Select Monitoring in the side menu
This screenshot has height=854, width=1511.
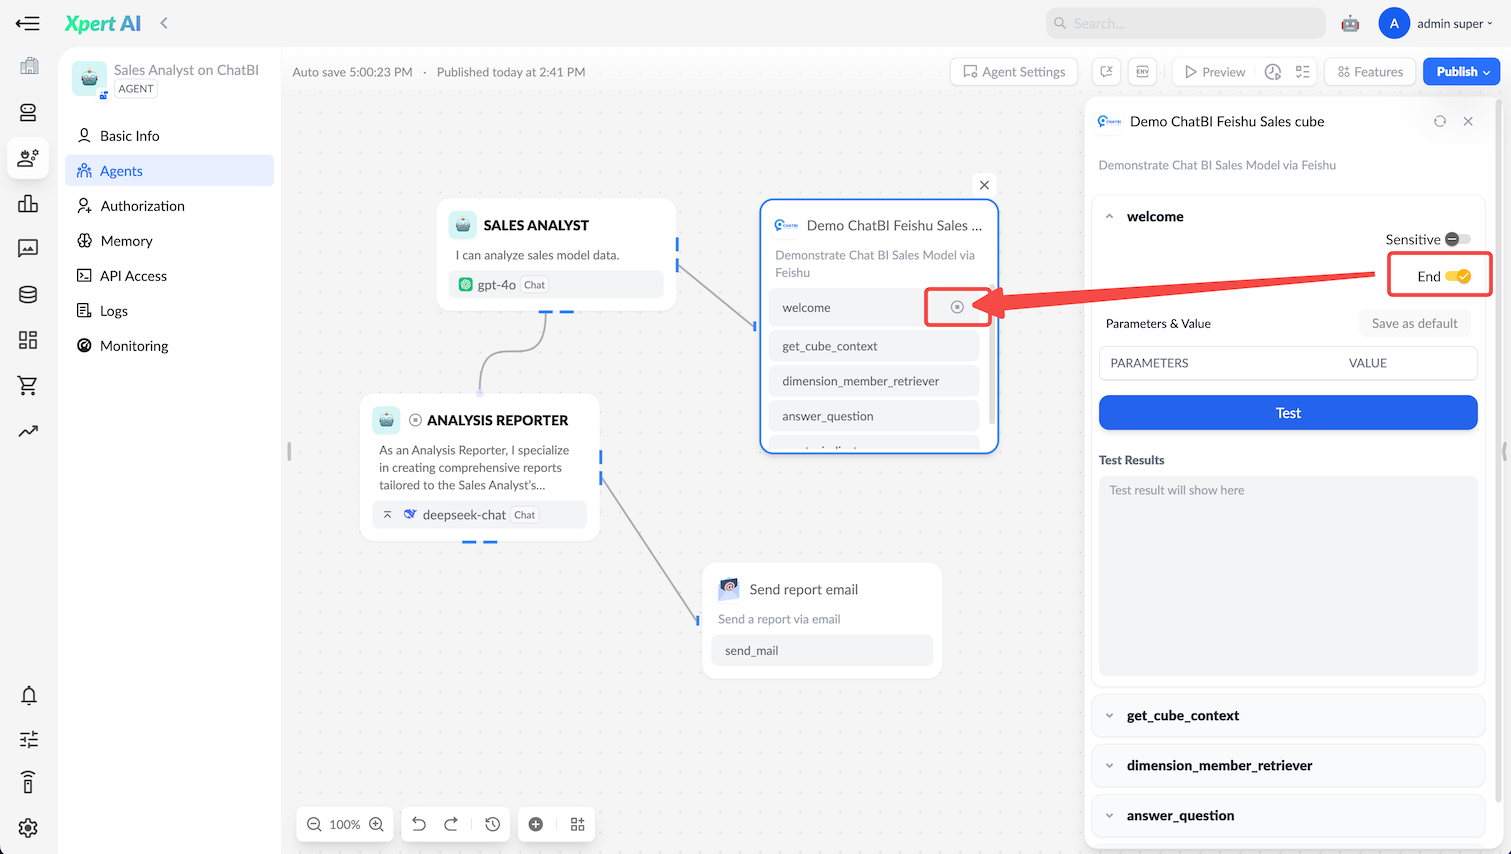(x=134, y=346)
